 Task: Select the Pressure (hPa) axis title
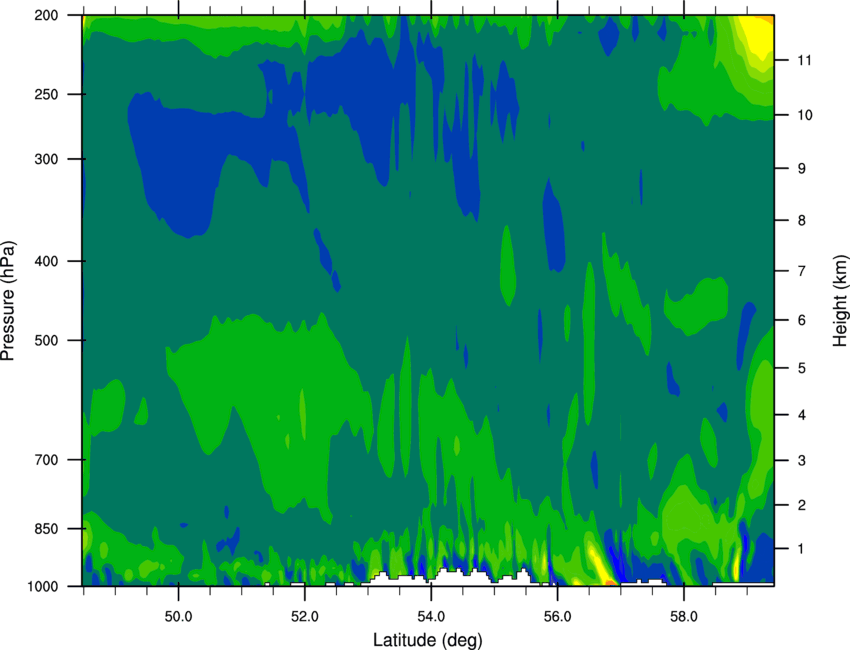(x=8, y=301)
